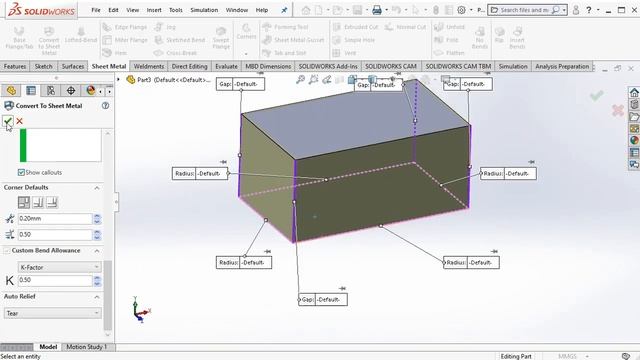
Task: Open Custom Properties in task pane
Action: (634, 153)
